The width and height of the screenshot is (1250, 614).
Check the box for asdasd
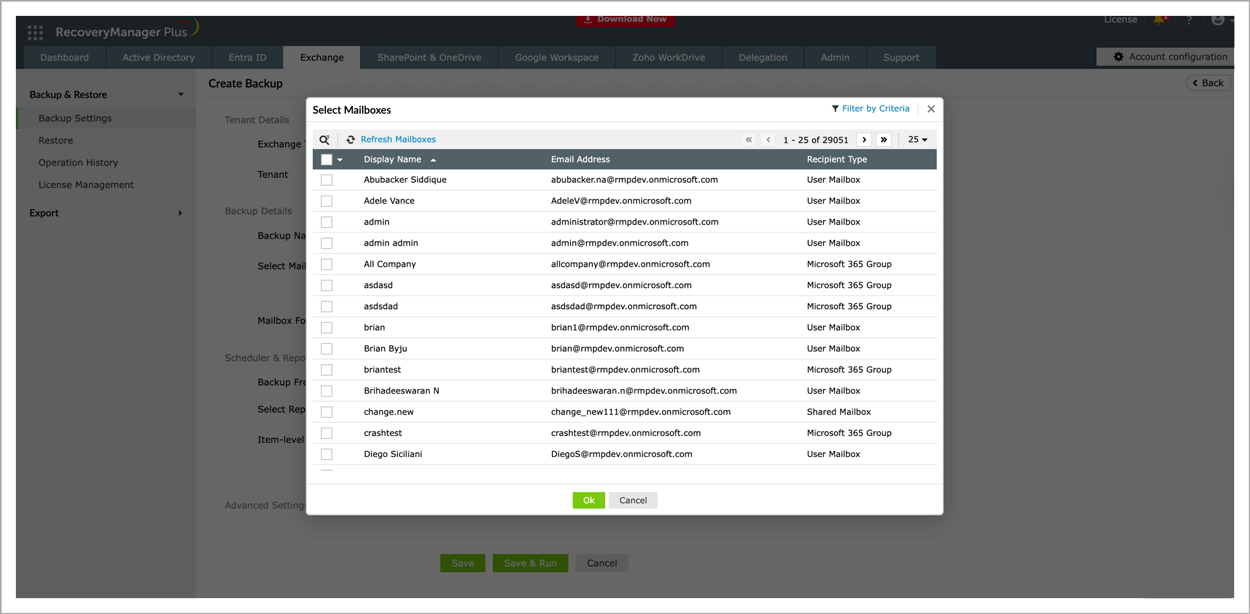(326, 286)
